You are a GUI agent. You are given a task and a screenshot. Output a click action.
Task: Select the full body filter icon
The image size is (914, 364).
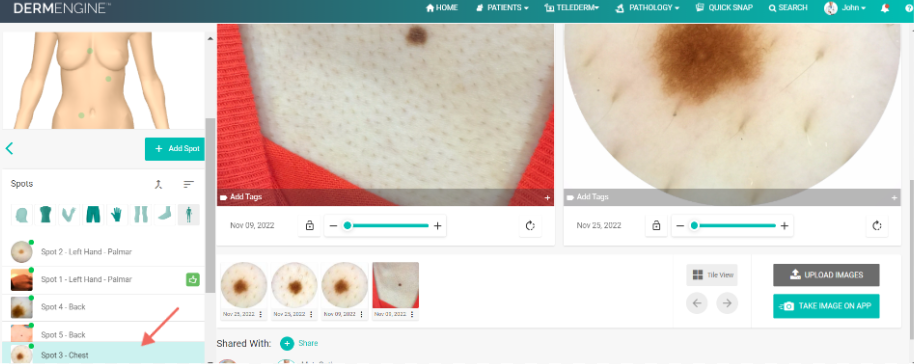pyautogui.click(x=188, y=215)
